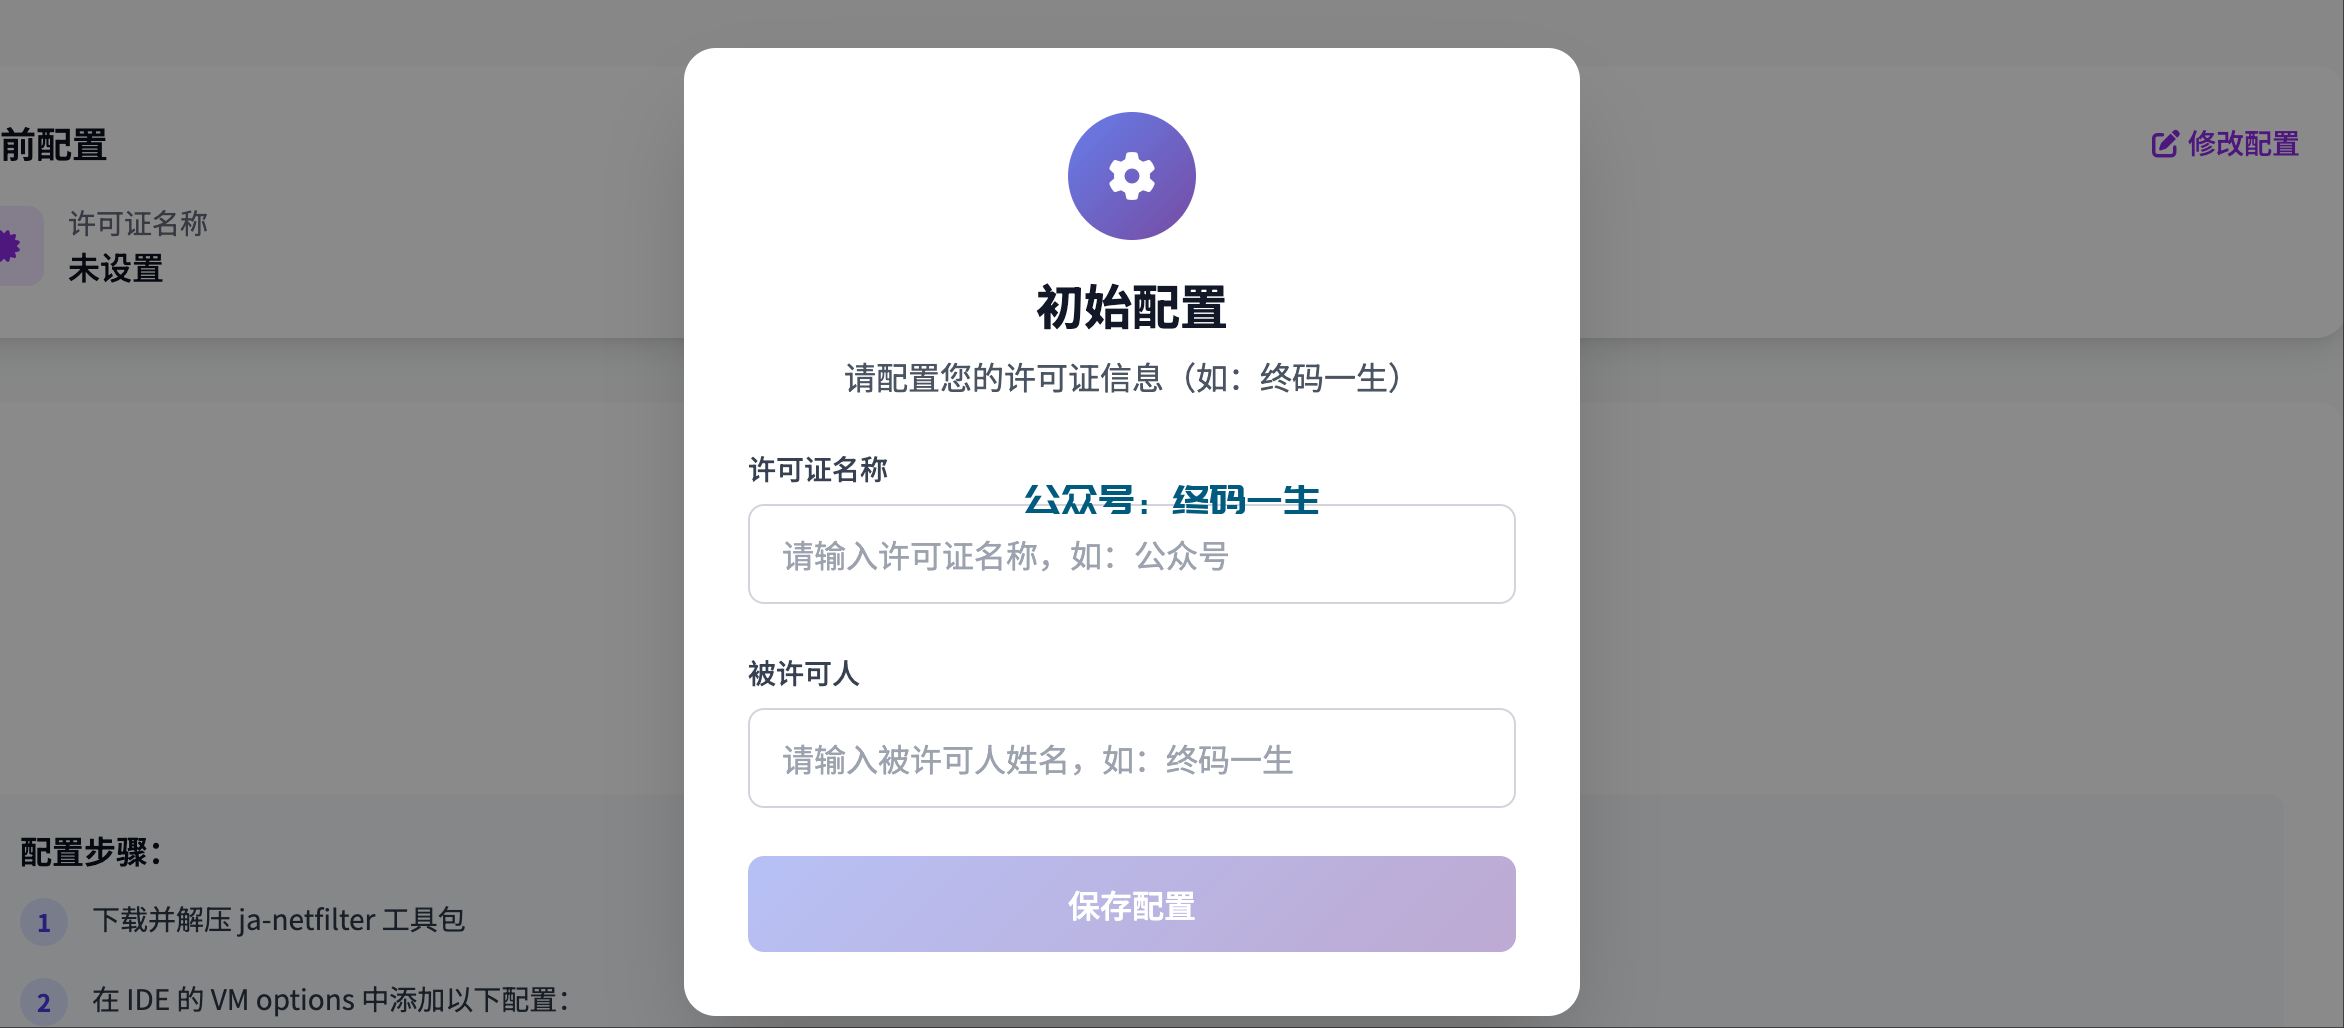
Task: Click the 被许可人 field label
Action: click(x=803, y=673)
